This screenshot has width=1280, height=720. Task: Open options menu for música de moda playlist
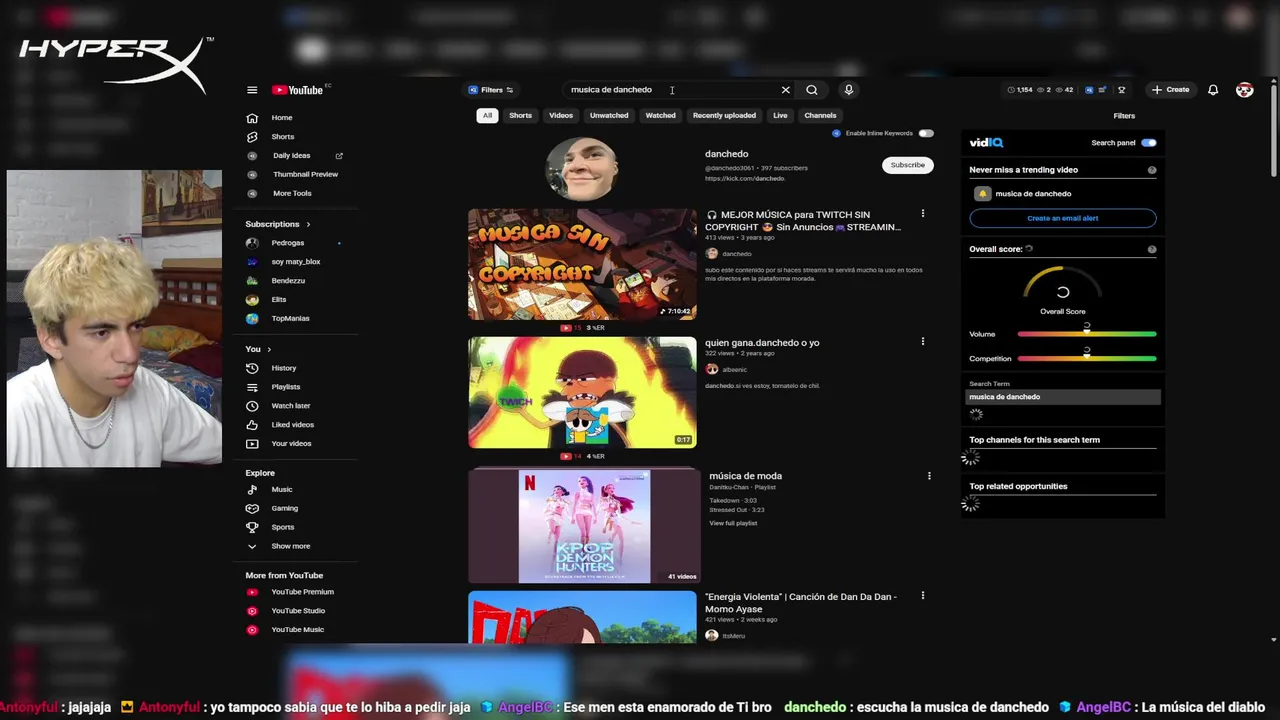(929, 476)
